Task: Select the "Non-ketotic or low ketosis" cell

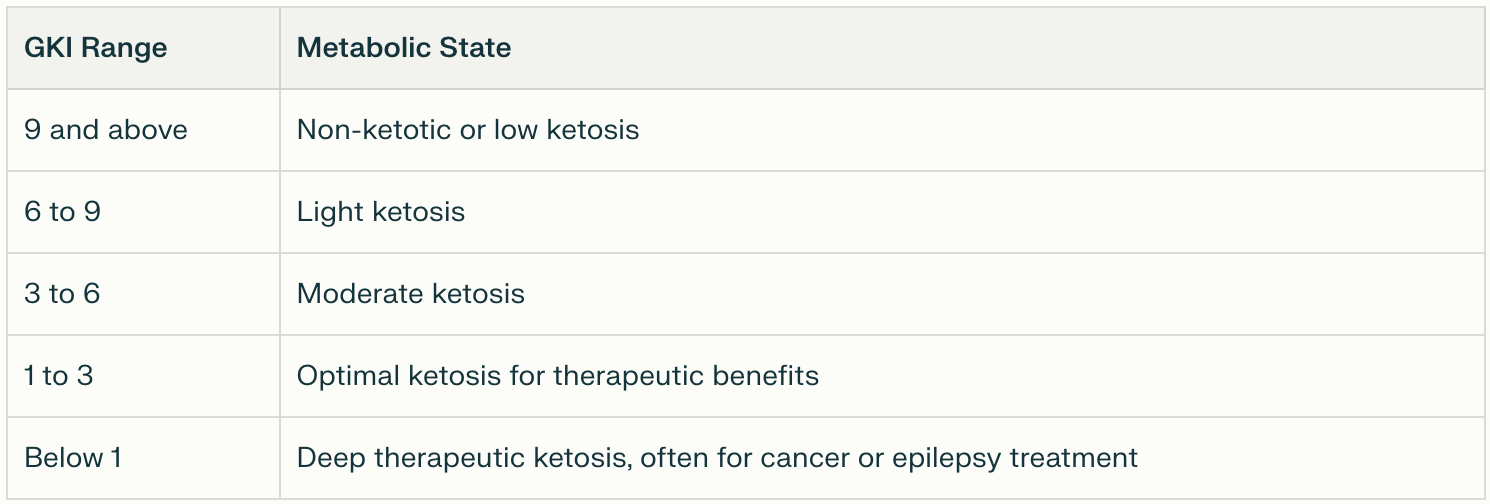Action: 468,130
